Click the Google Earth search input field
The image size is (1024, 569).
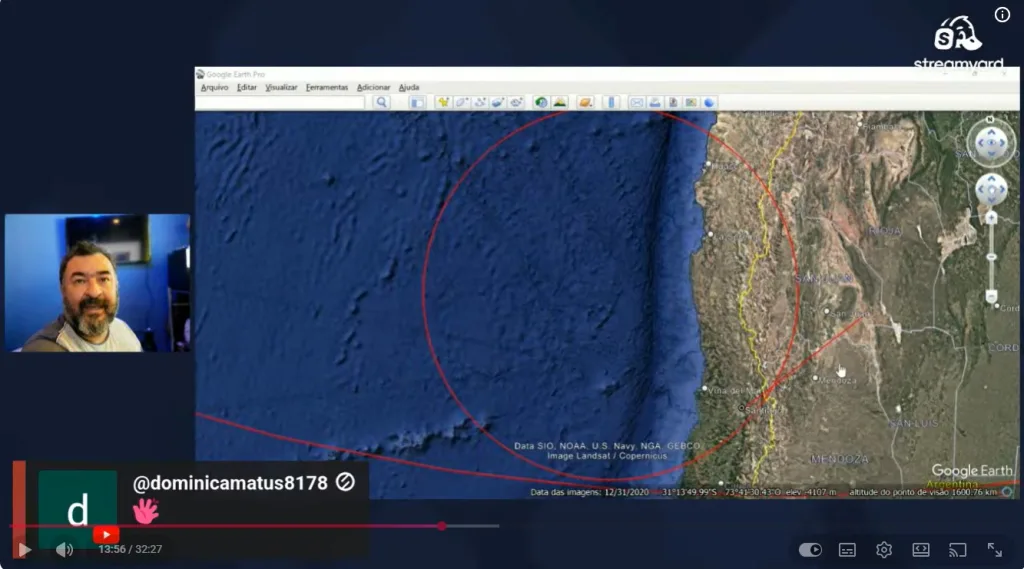tap(281, 103)
